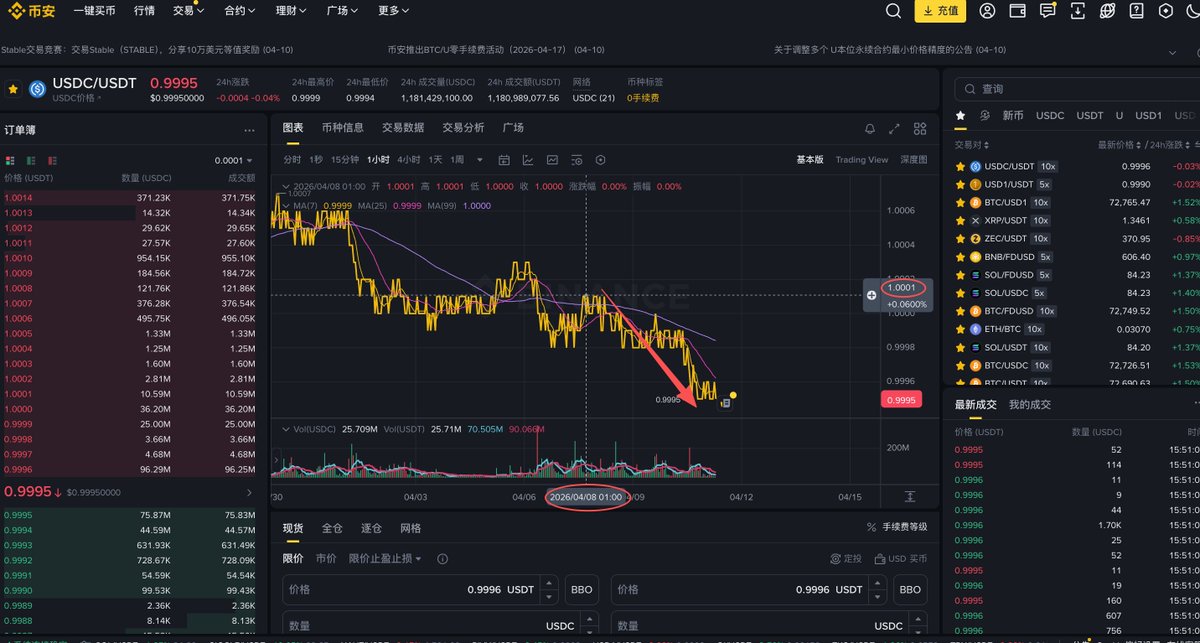
Task: Open the 我的成交 tab
Action: click(x=1029, y=404)
